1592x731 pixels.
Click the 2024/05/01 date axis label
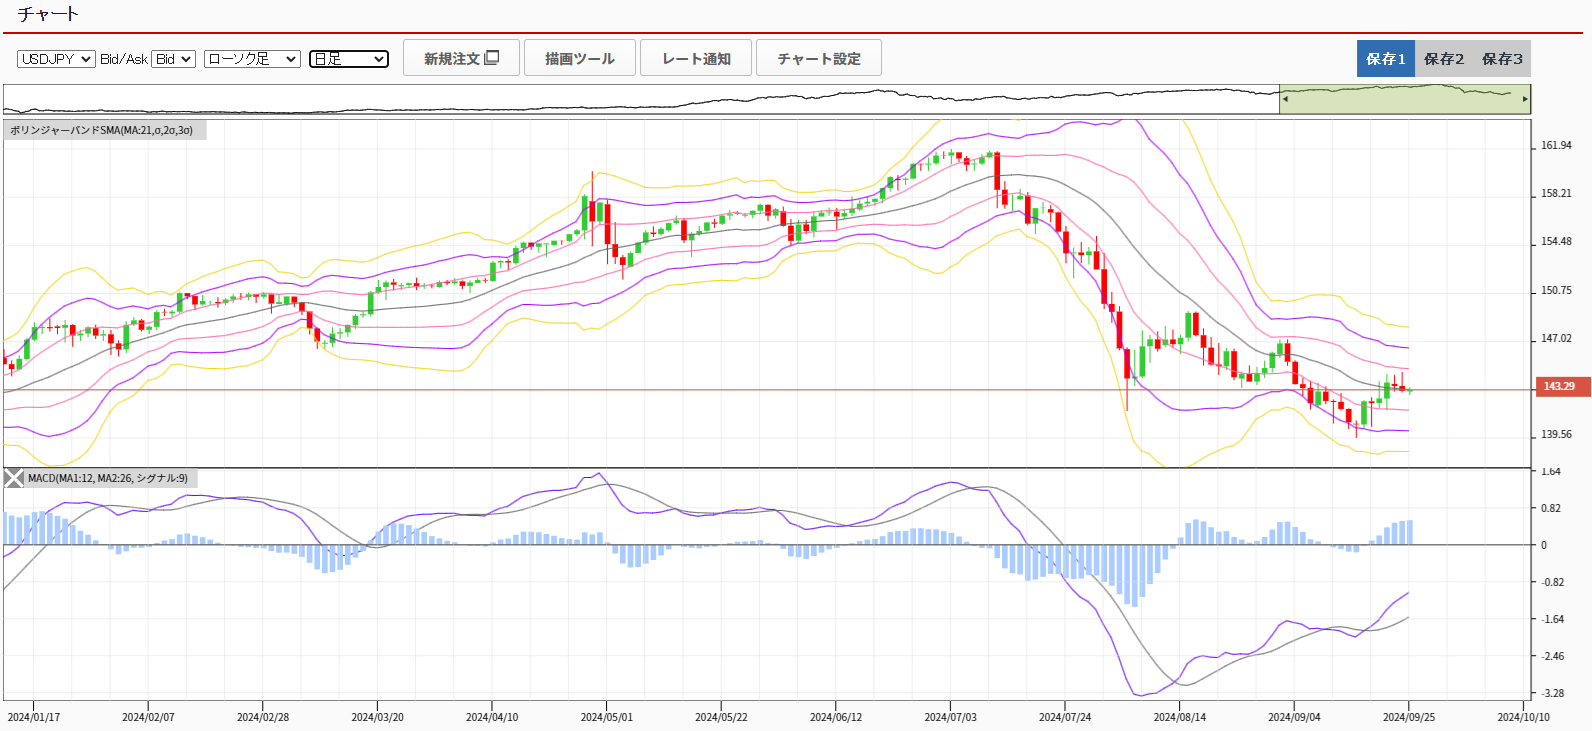click(x=606, y=717)
